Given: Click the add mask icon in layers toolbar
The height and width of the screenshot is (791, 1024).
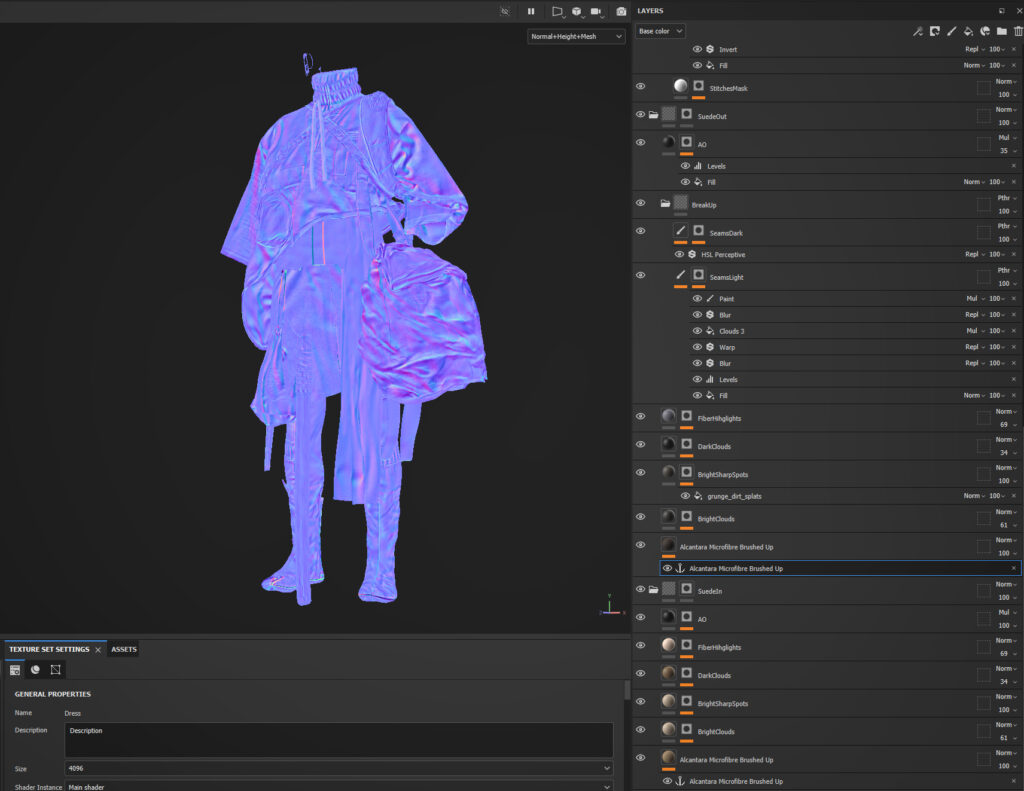Looking at the screenshot, I should [x=934, y=32].
